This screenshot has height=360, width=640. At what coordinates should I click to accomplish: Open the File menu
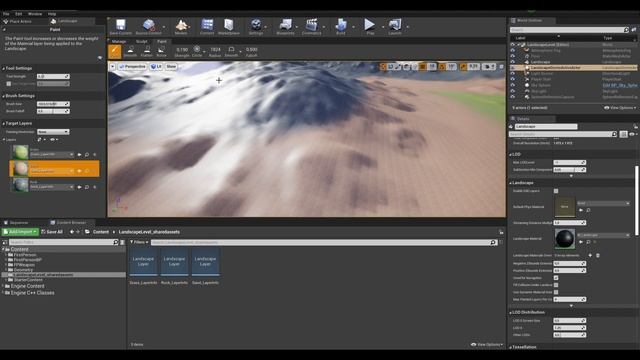6,14
